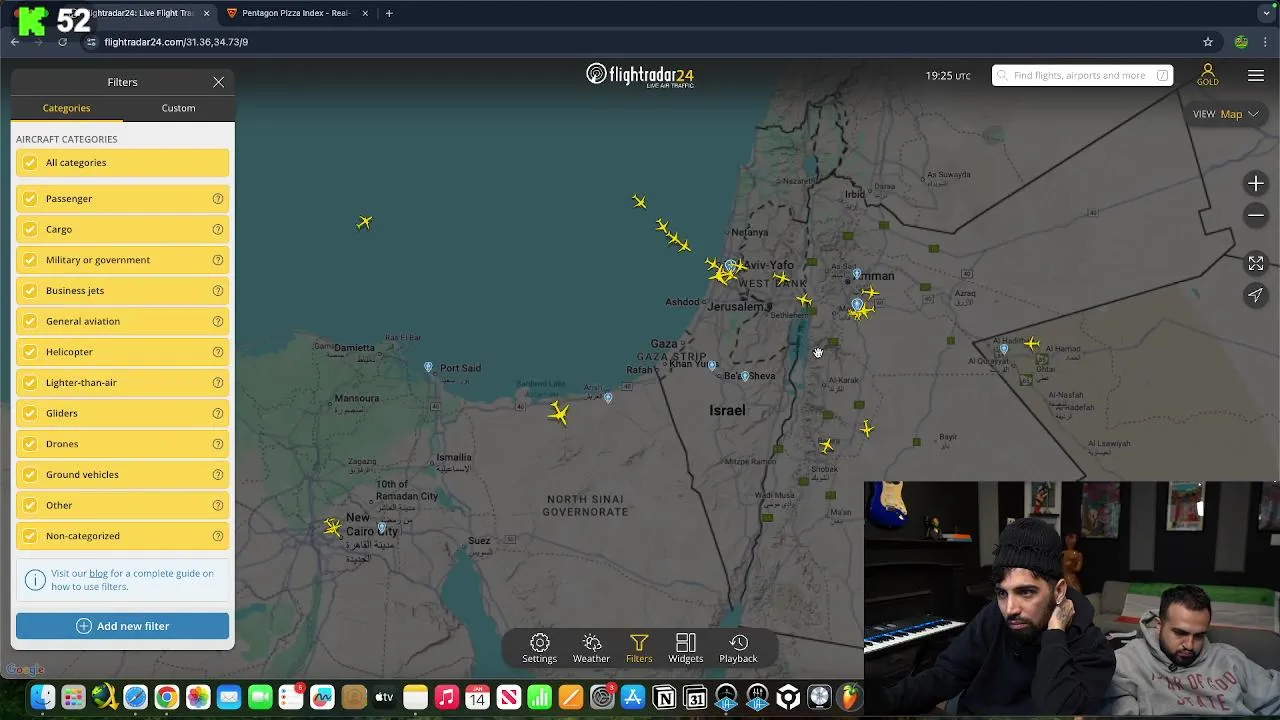Open Music app from the Dock
1280x720 pixels.
coord(446,697)
